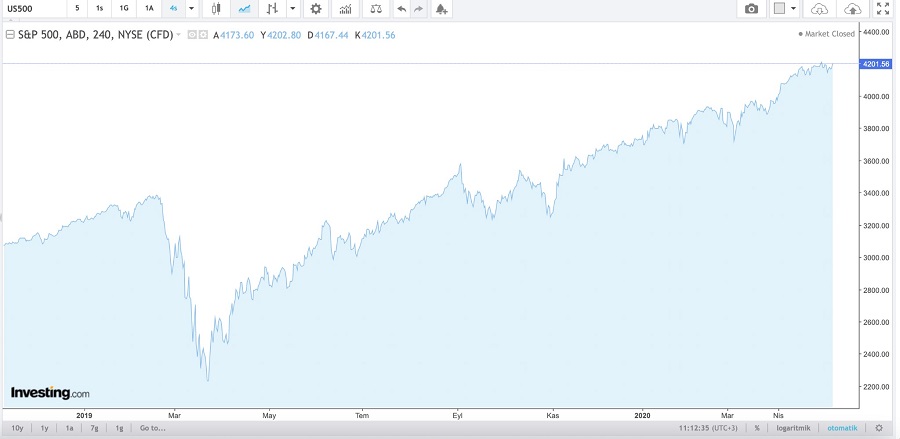Load chart layout from cloud download icon
Screen dimensions: 900x439
coord(820,9)
